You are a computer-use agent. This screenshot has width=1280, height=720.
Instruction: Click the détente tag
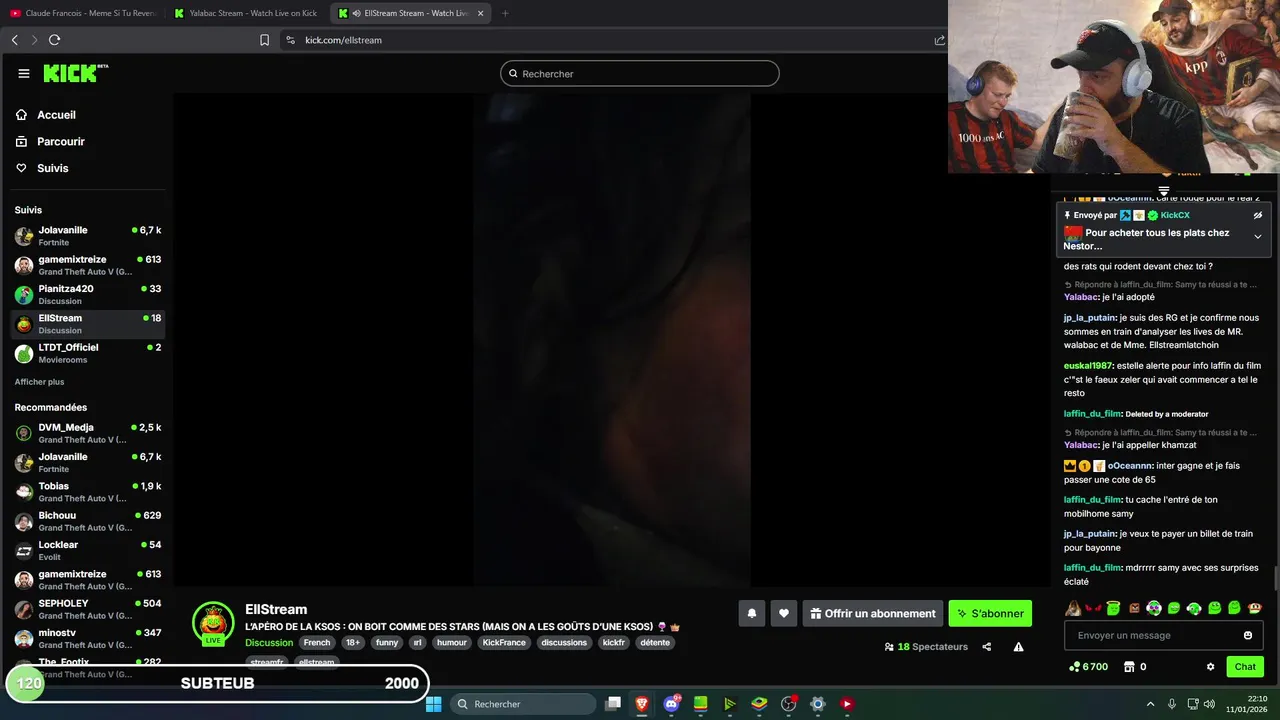[x=655, y=642]
